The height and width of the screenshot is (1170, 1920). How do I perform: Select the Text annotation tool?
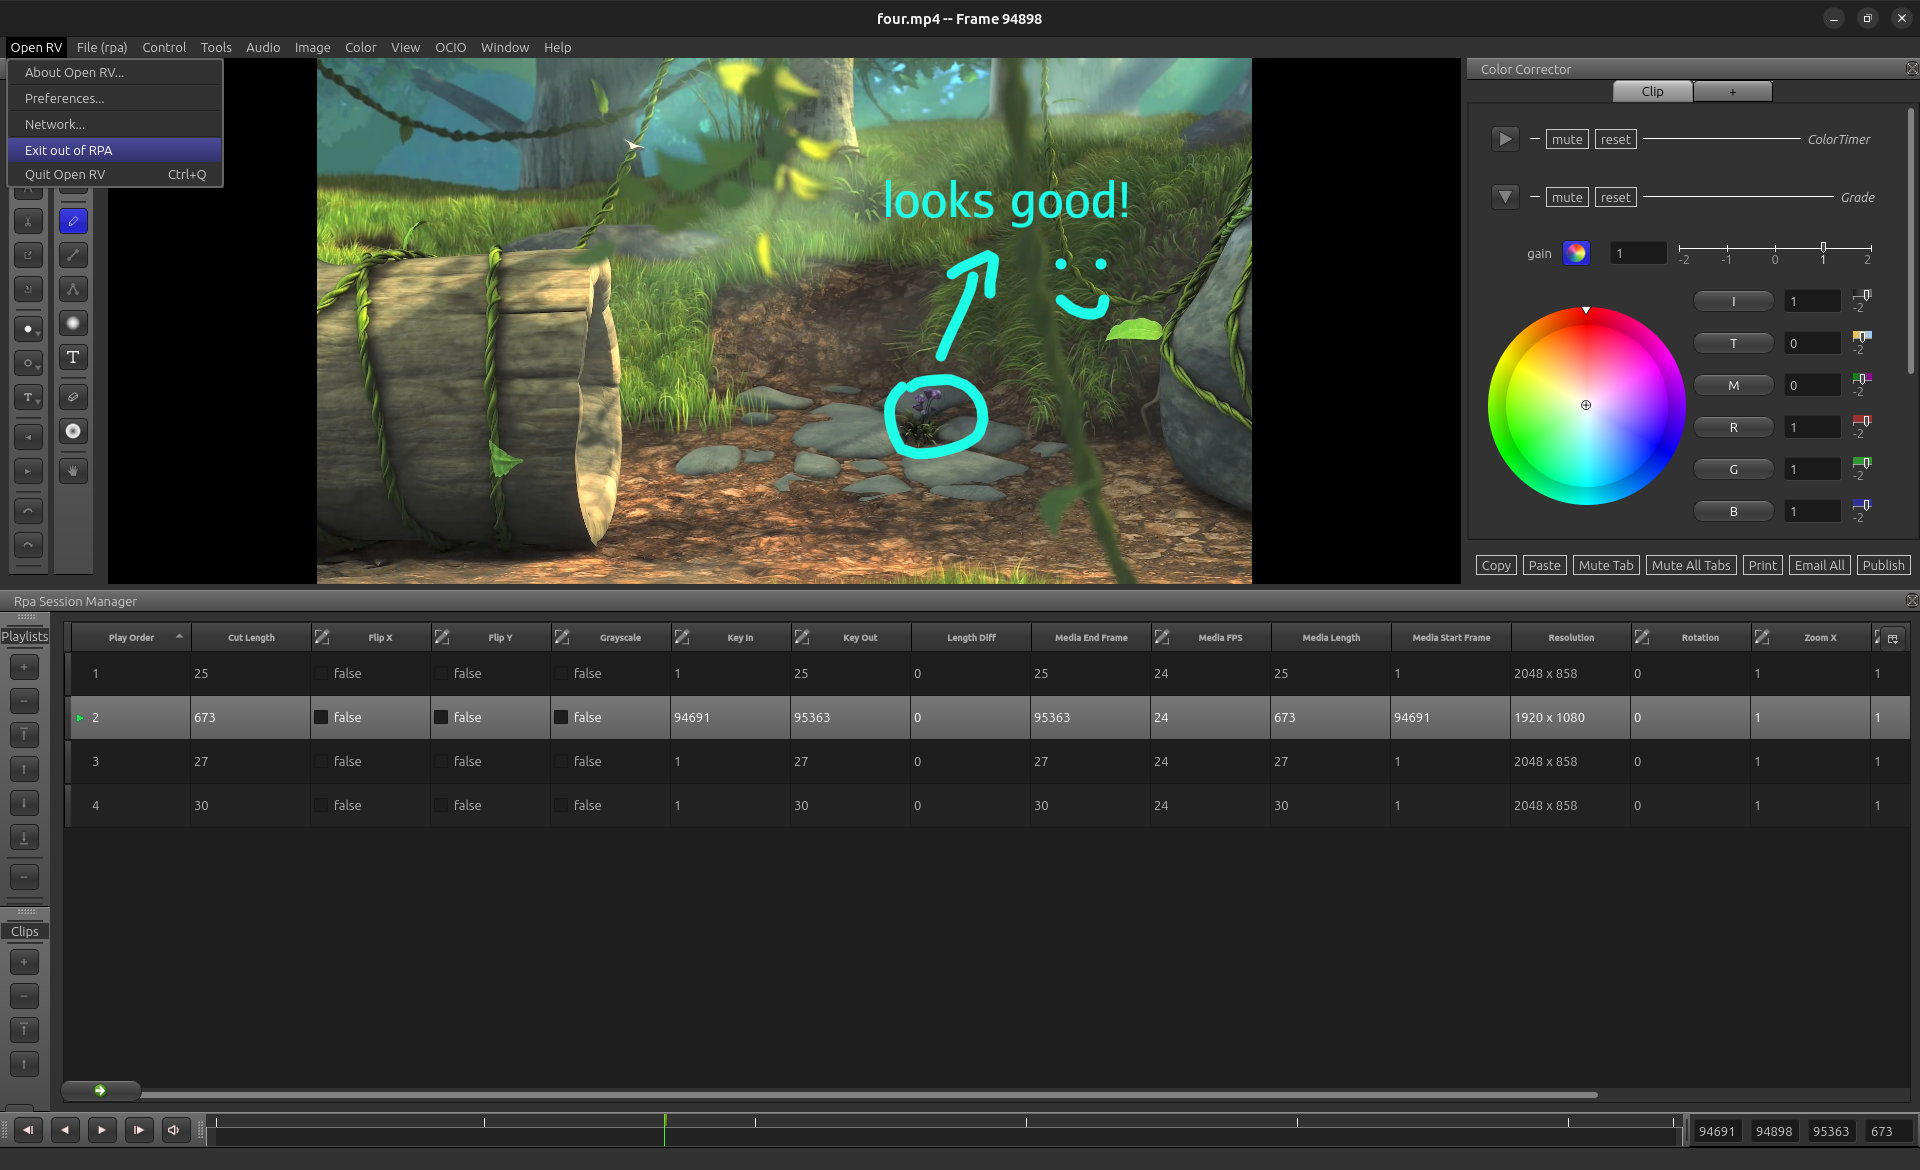coord(73,357)
